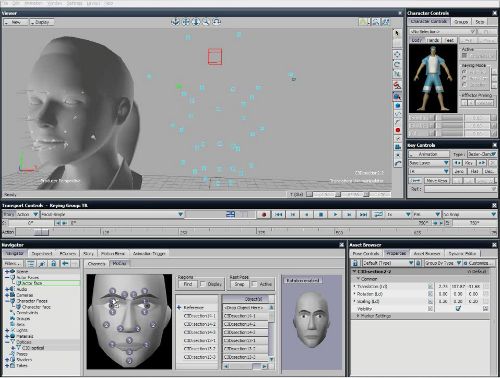Open the Action dropdown in Transport Controls
The image size is (500, 378).
pos(27,214)
